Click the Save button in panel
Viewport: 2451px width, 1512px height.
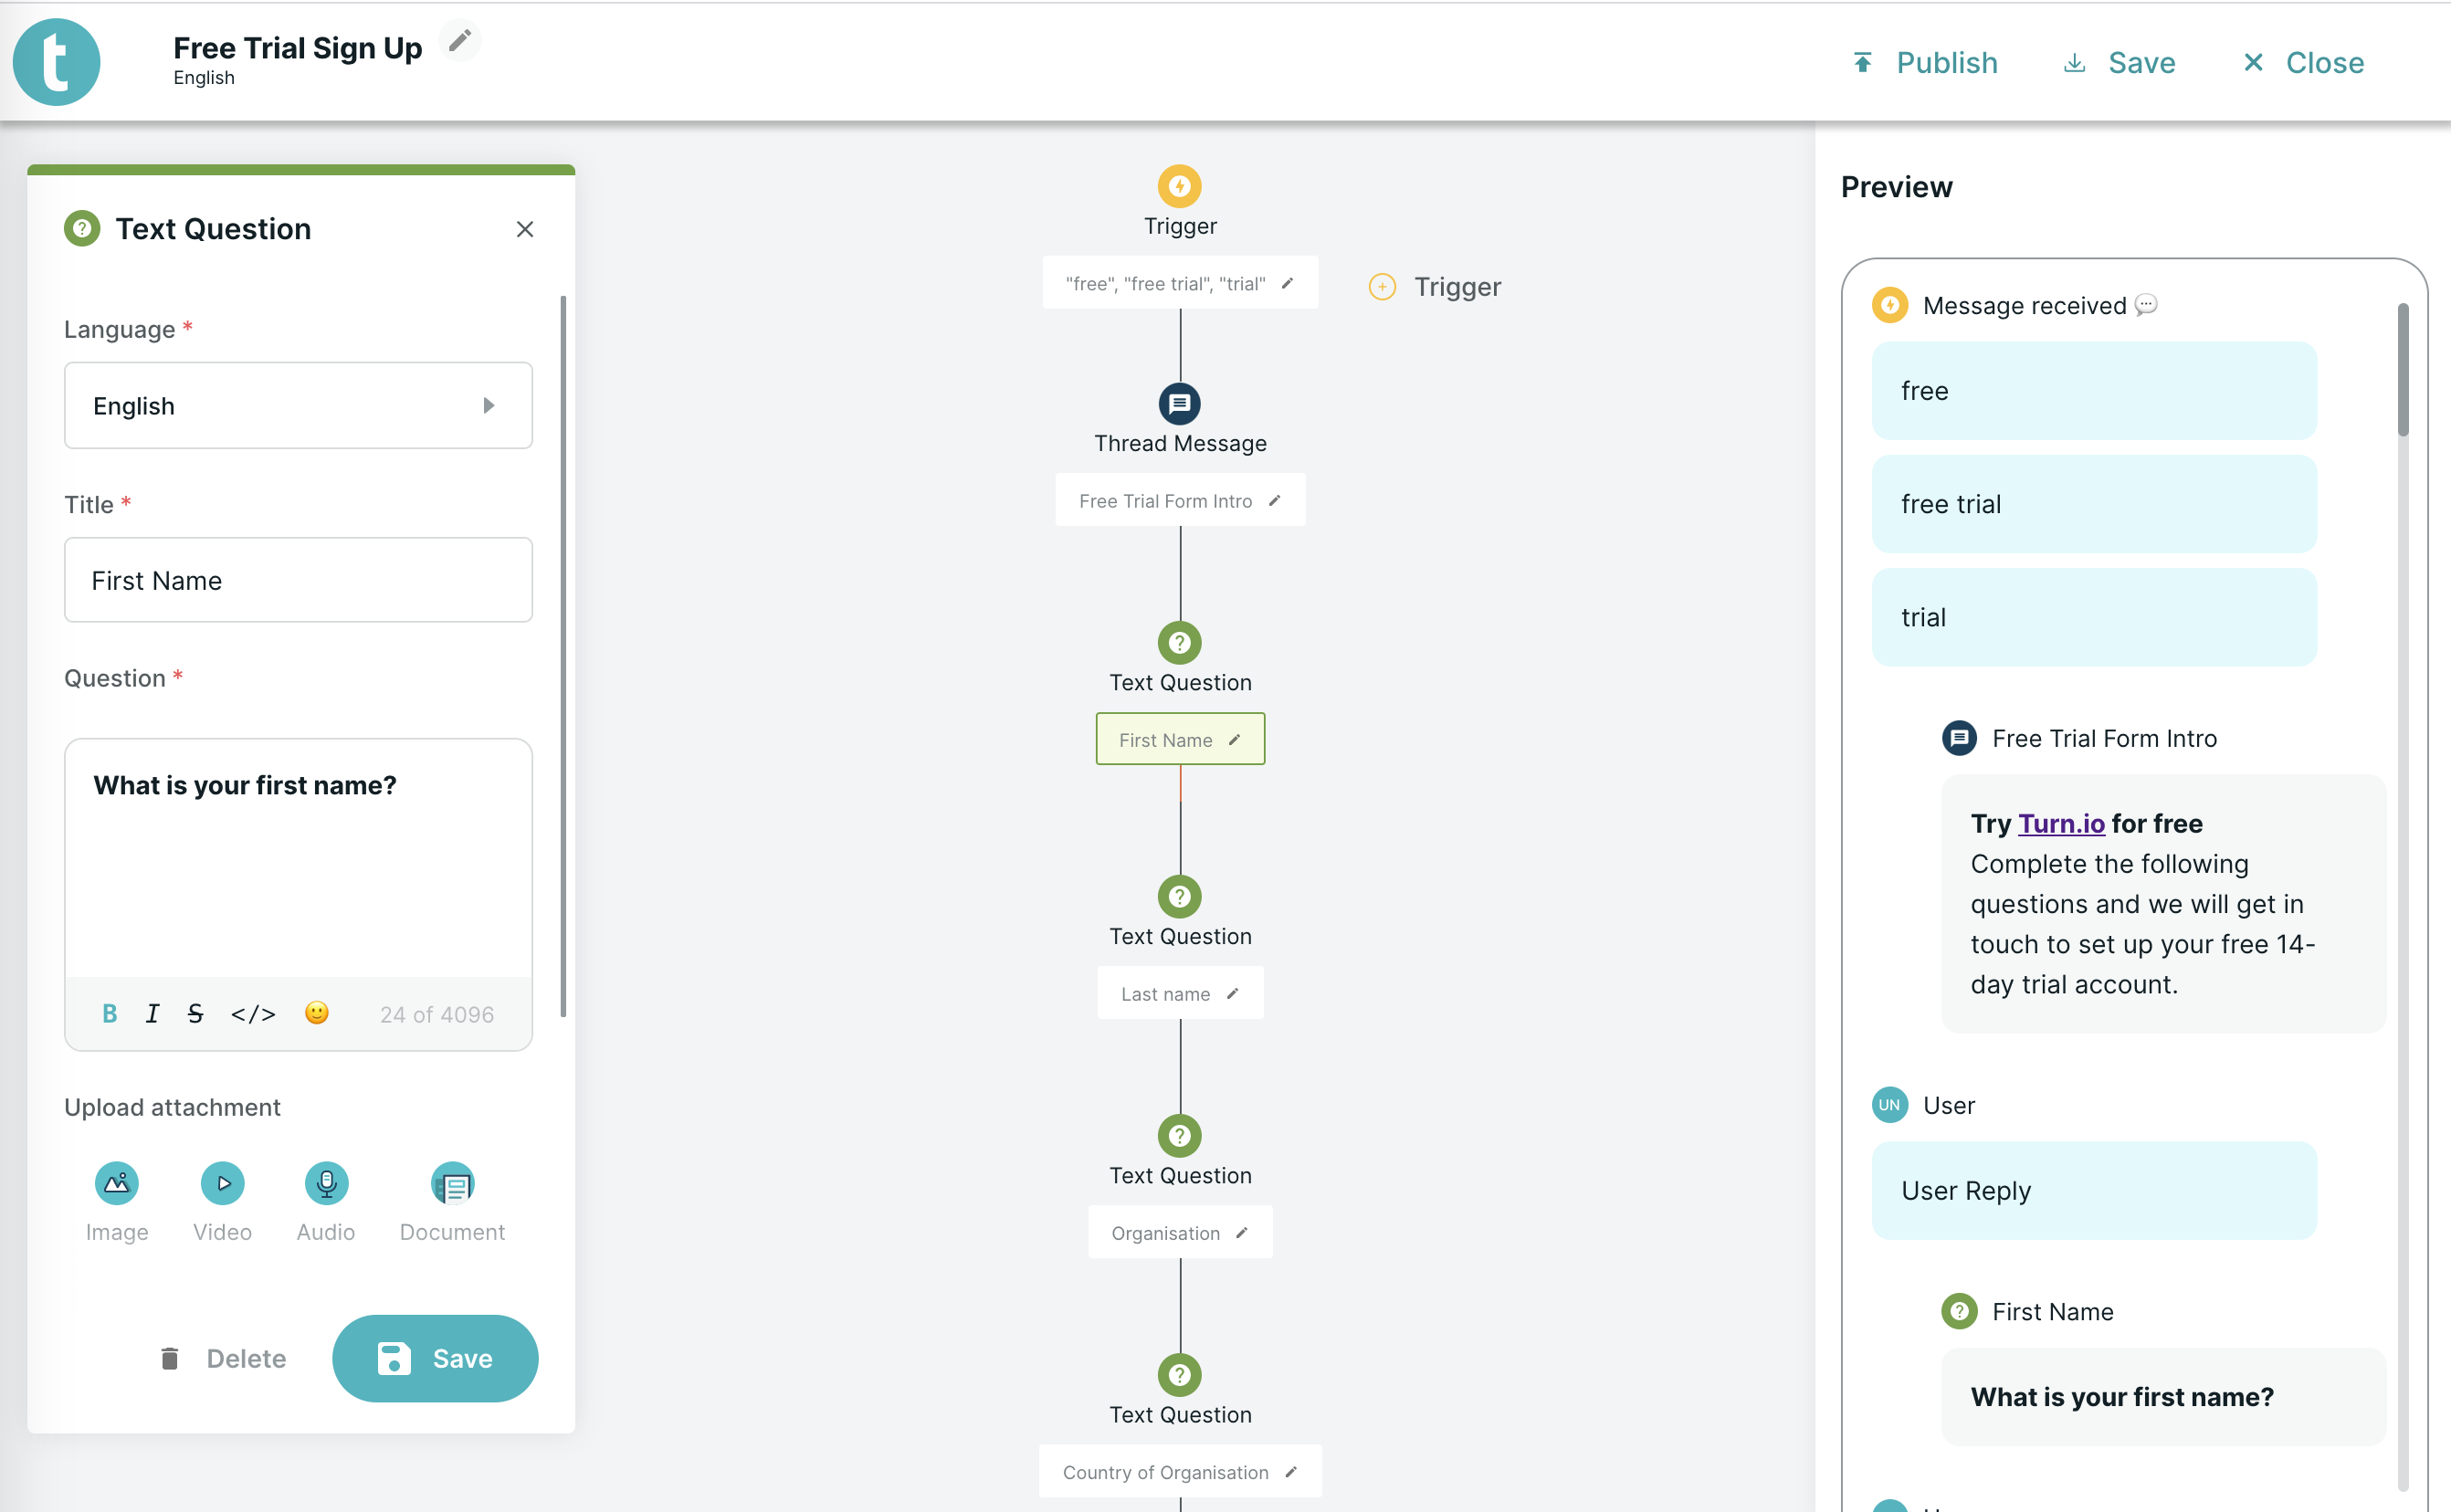[x=434, y=1358]
